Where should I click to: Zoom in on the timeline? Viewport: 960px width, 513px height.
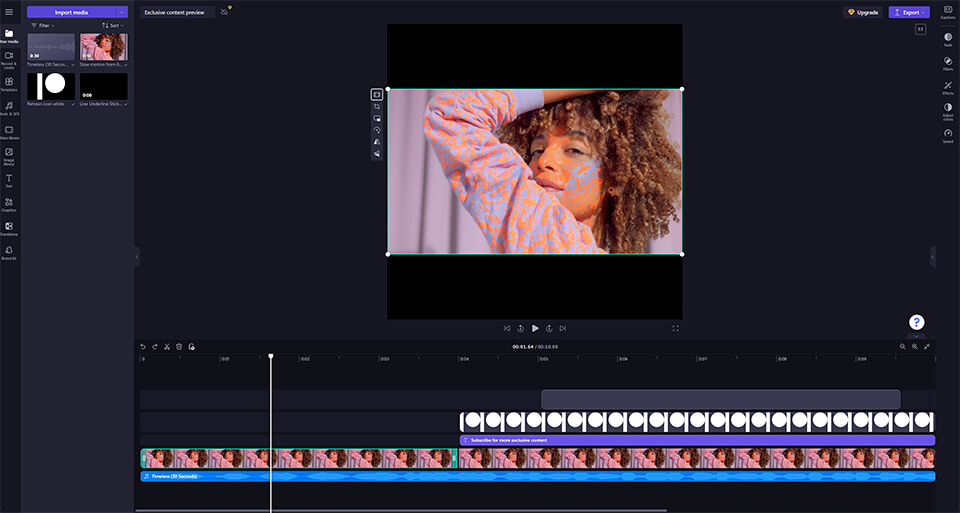click(x=915, y=346)
